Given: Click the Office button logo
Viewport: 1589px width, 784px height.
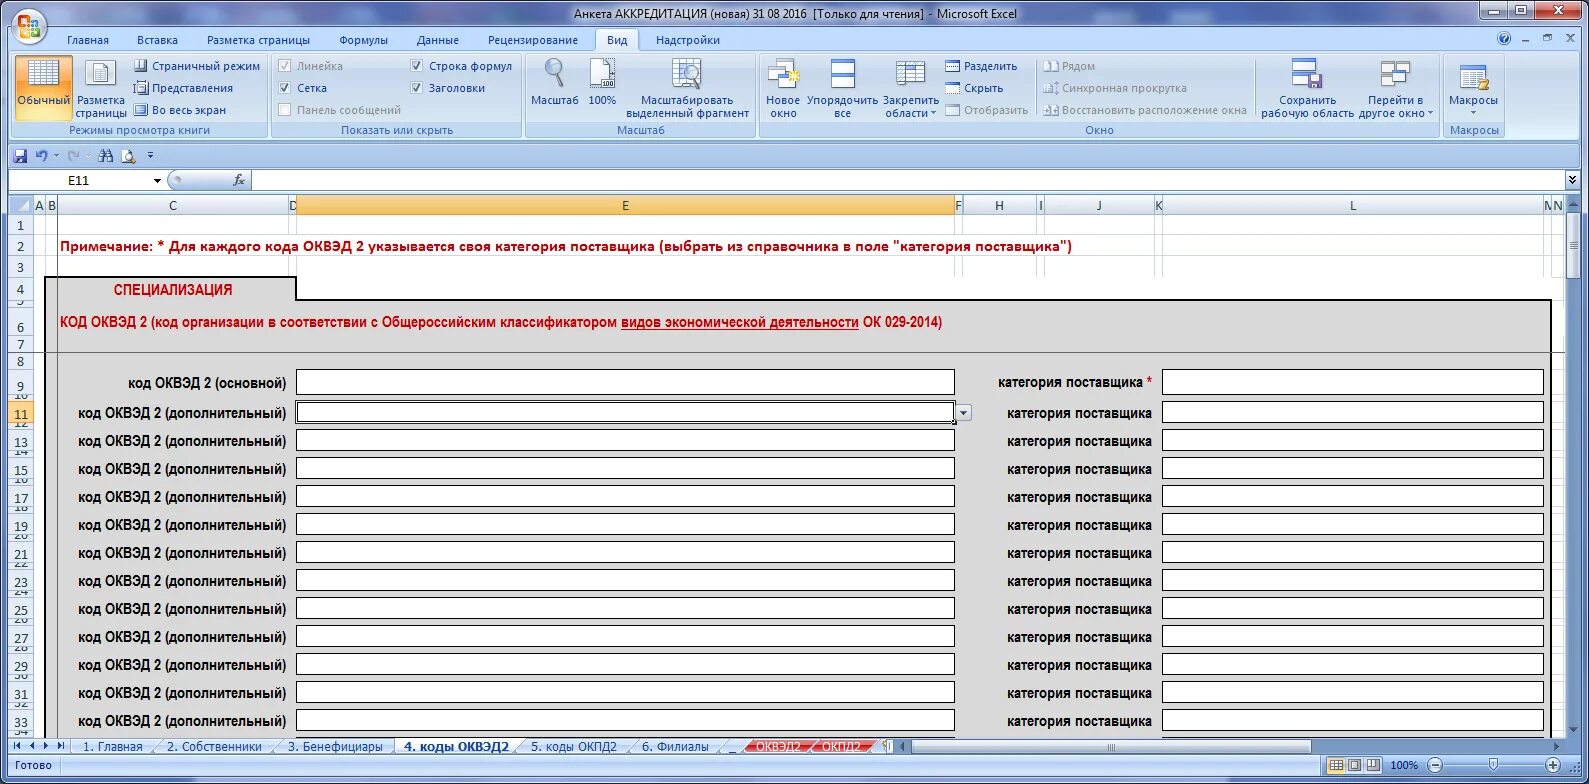Looking at the screenshot, I should (x=29, y=26).
